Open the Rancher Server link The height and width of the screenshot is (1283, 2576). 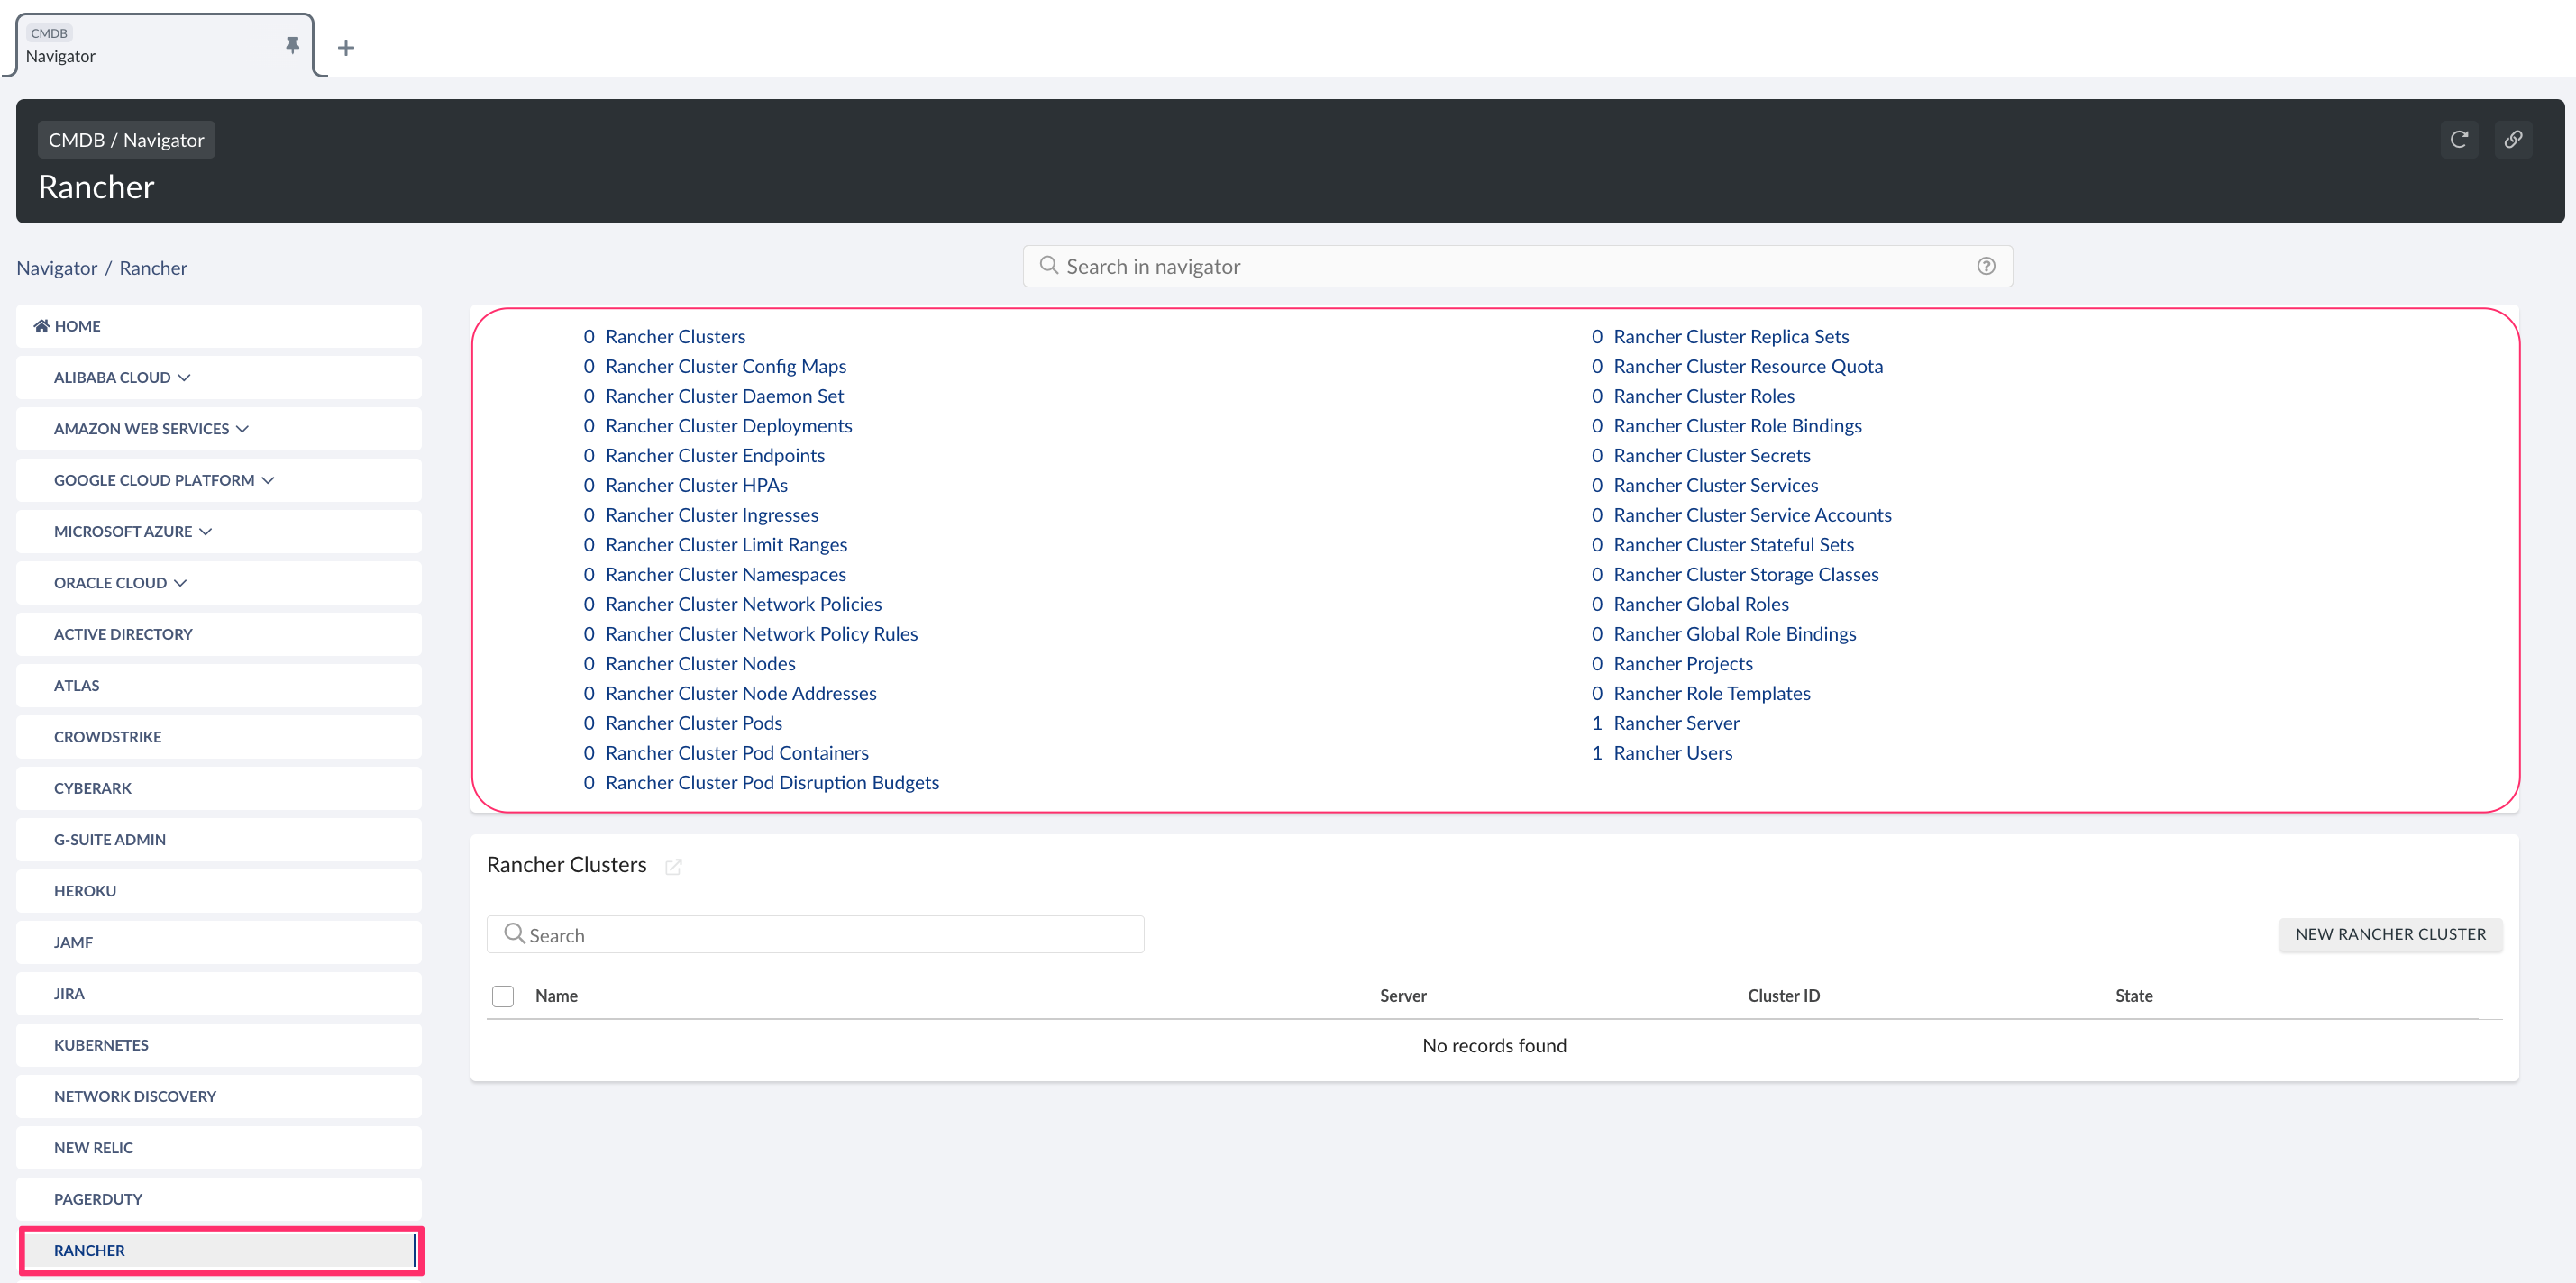pos(1675,722)
